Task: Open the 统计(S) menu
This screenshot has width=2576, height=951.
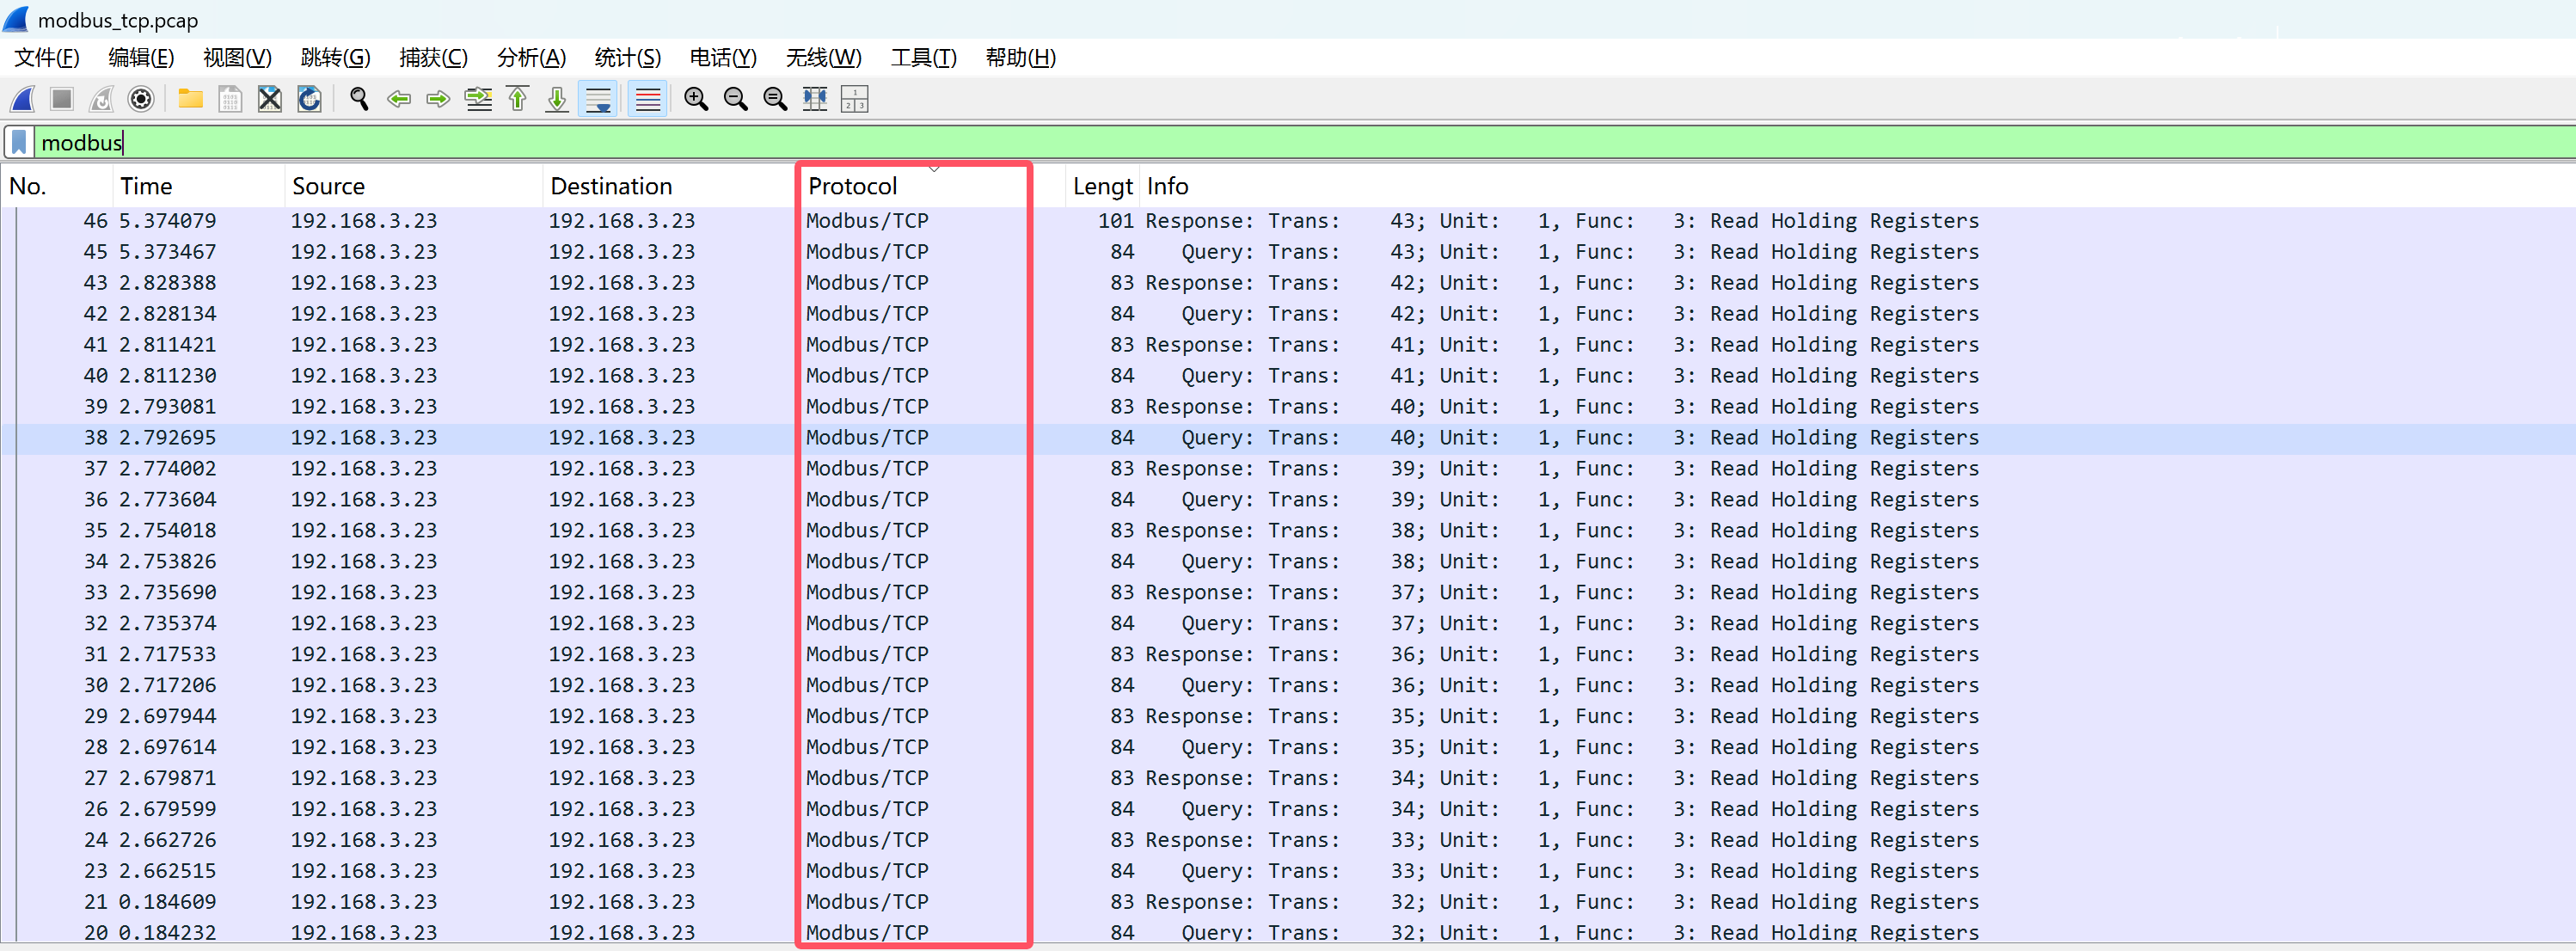Action: tap(627, 58)
